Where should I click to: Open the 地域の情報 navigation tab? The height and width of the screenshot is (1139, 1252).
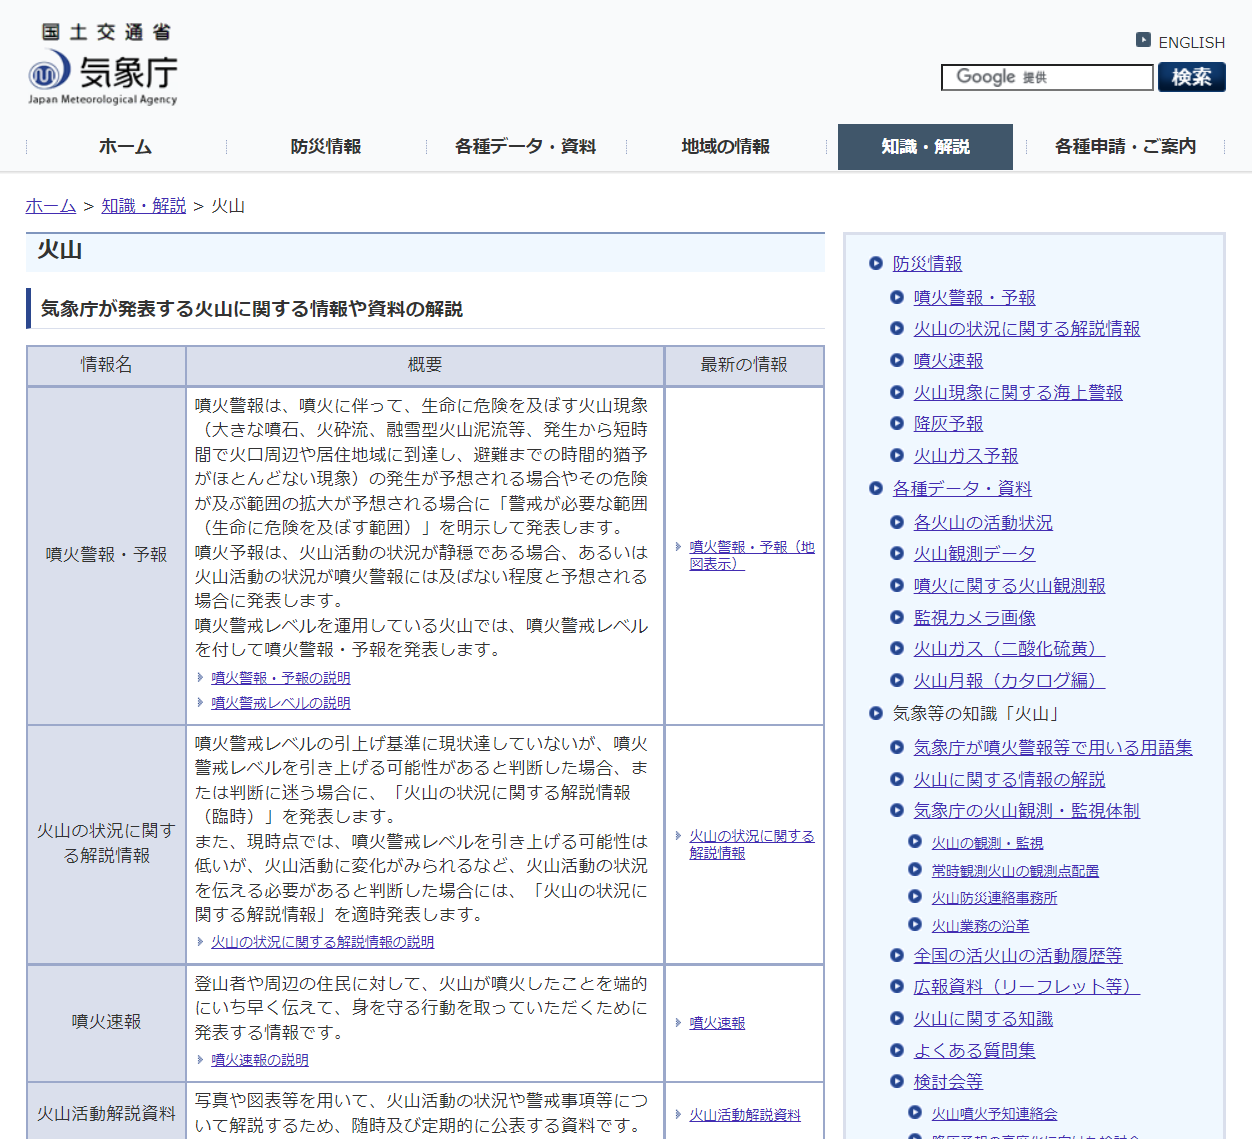pos(726,147)
